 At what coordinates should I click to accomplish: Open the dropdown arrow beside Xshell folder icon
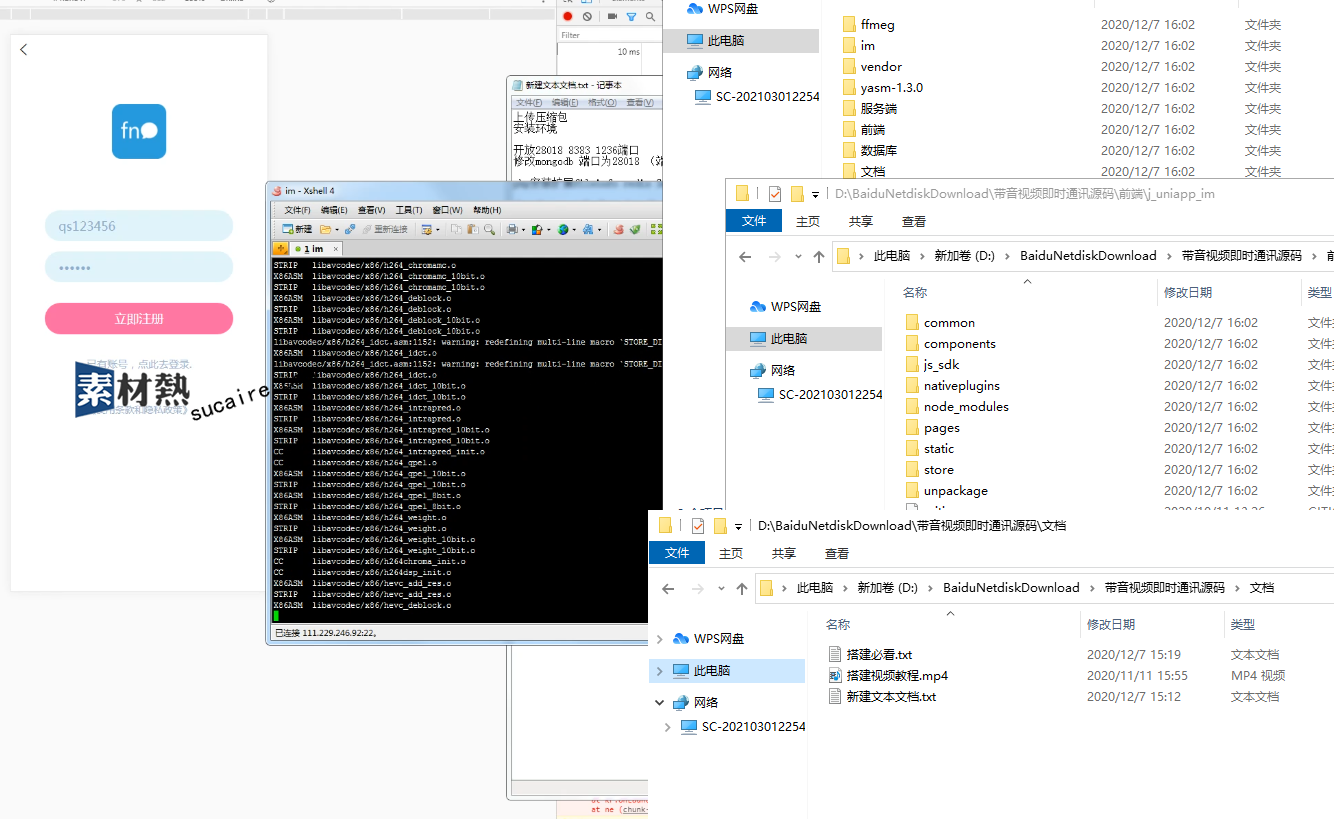click(x=337, y=229)
